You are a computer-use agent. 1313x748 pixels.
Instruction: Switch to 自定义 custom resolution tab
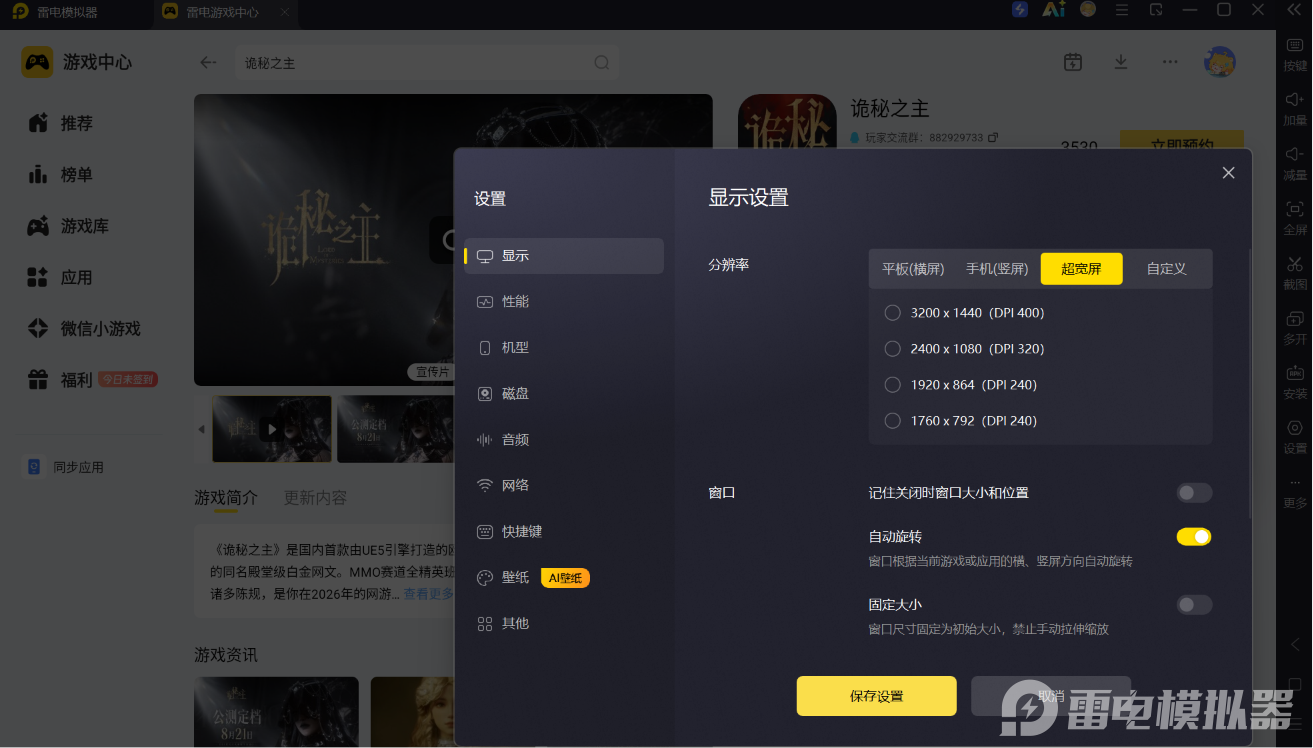tap(1166, 269)
